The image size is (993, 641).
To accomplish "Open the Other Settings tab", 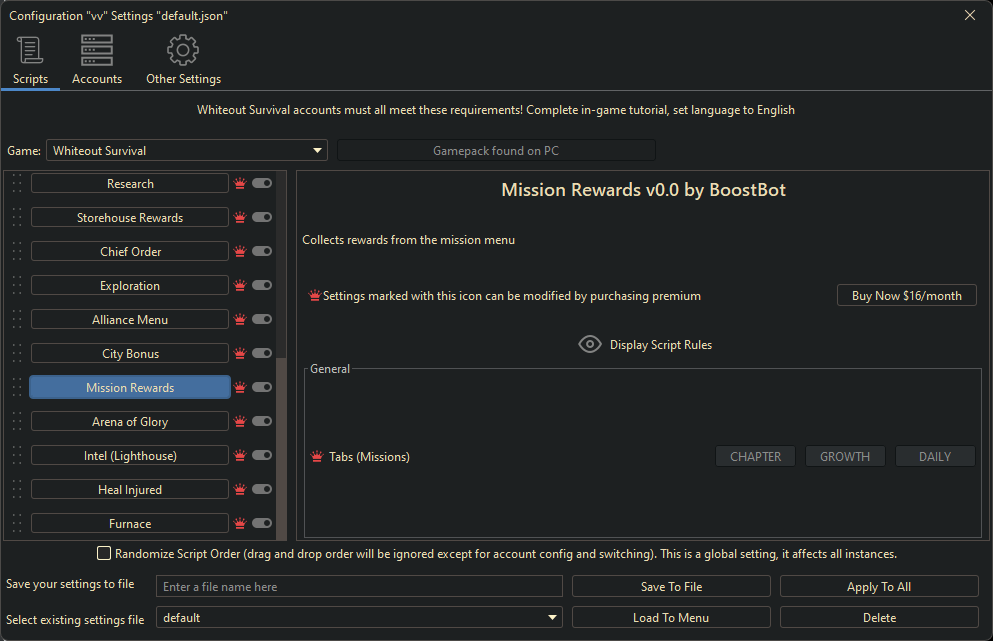I will 184,61.
